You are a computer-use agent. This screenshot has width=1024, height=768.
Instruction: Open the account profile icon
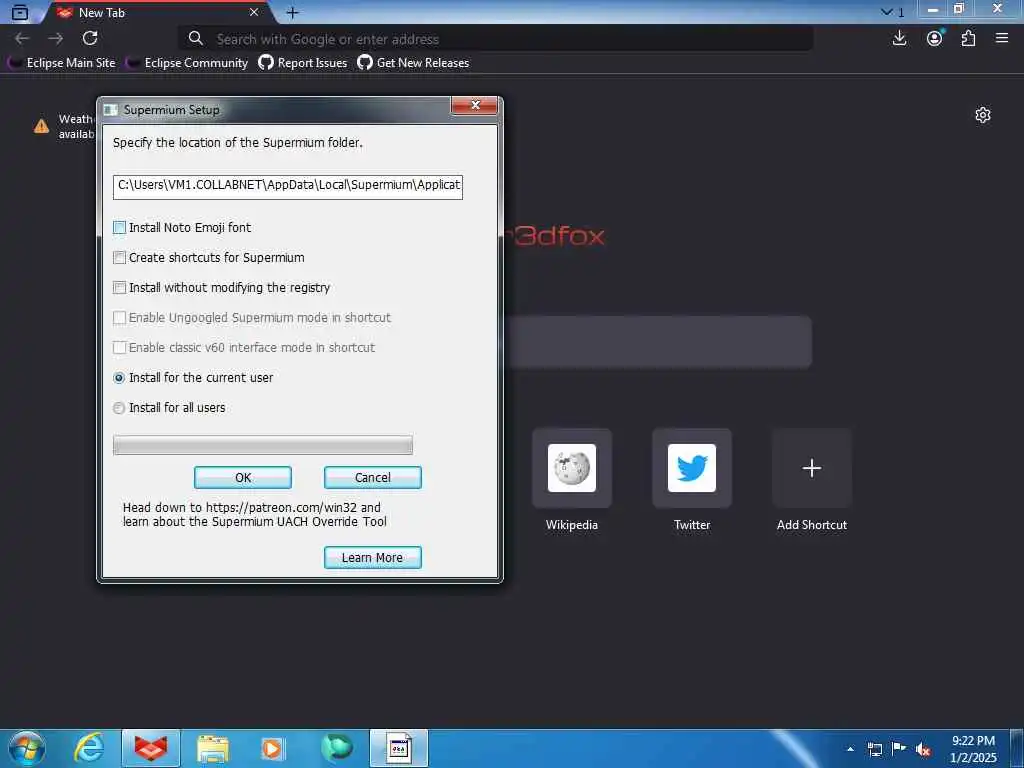[x=935, y=39]
